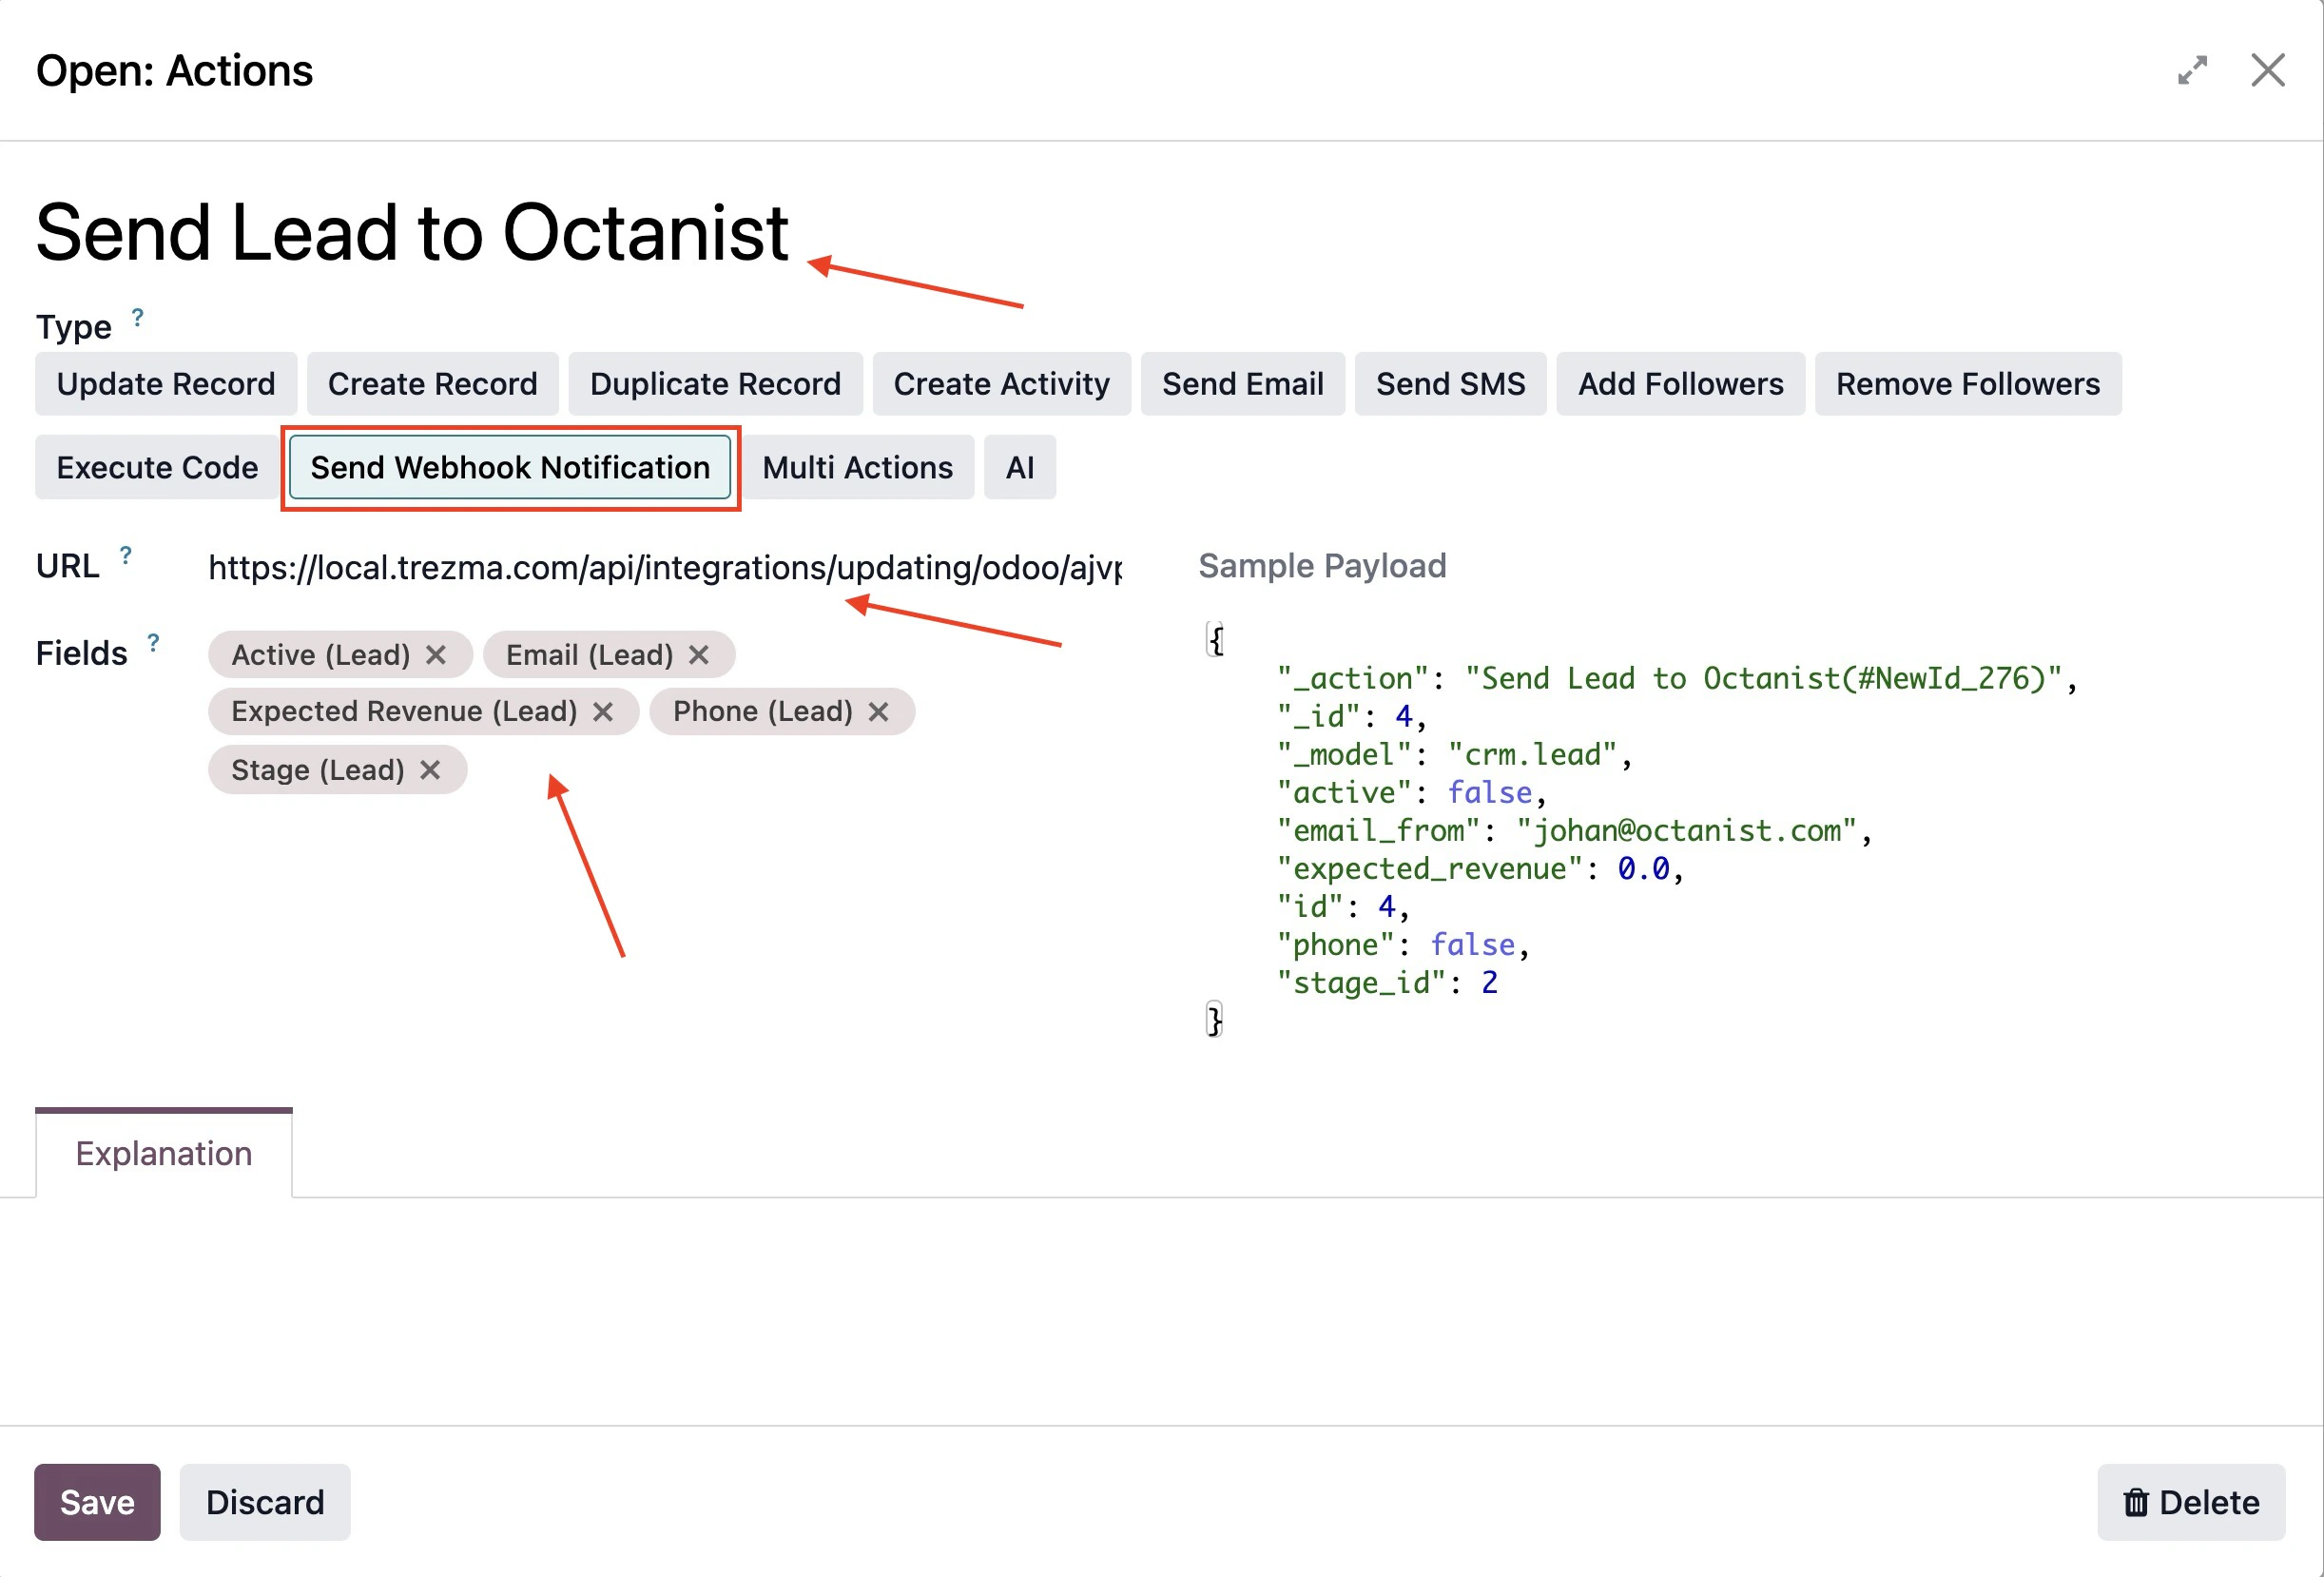Click the "phone": false payload line
This screenshot has height=1577, width=2324.
tap(1403, 945)
